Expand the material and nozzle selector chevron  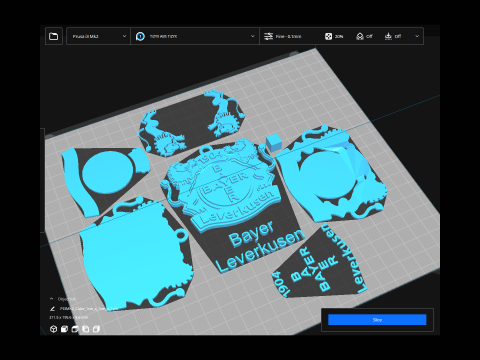(252, 36)
